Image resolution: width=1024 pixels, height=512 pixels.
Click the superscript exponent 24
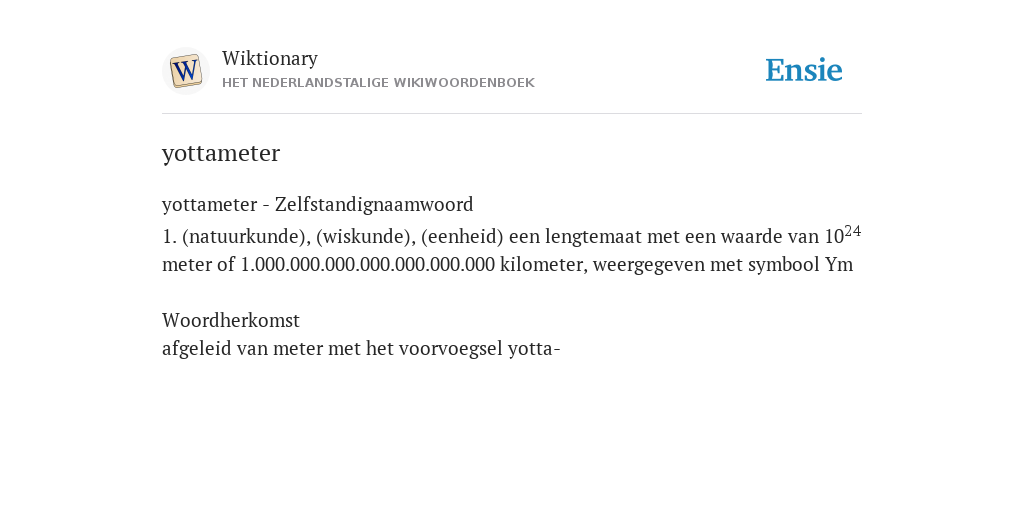tap(852, 231)
